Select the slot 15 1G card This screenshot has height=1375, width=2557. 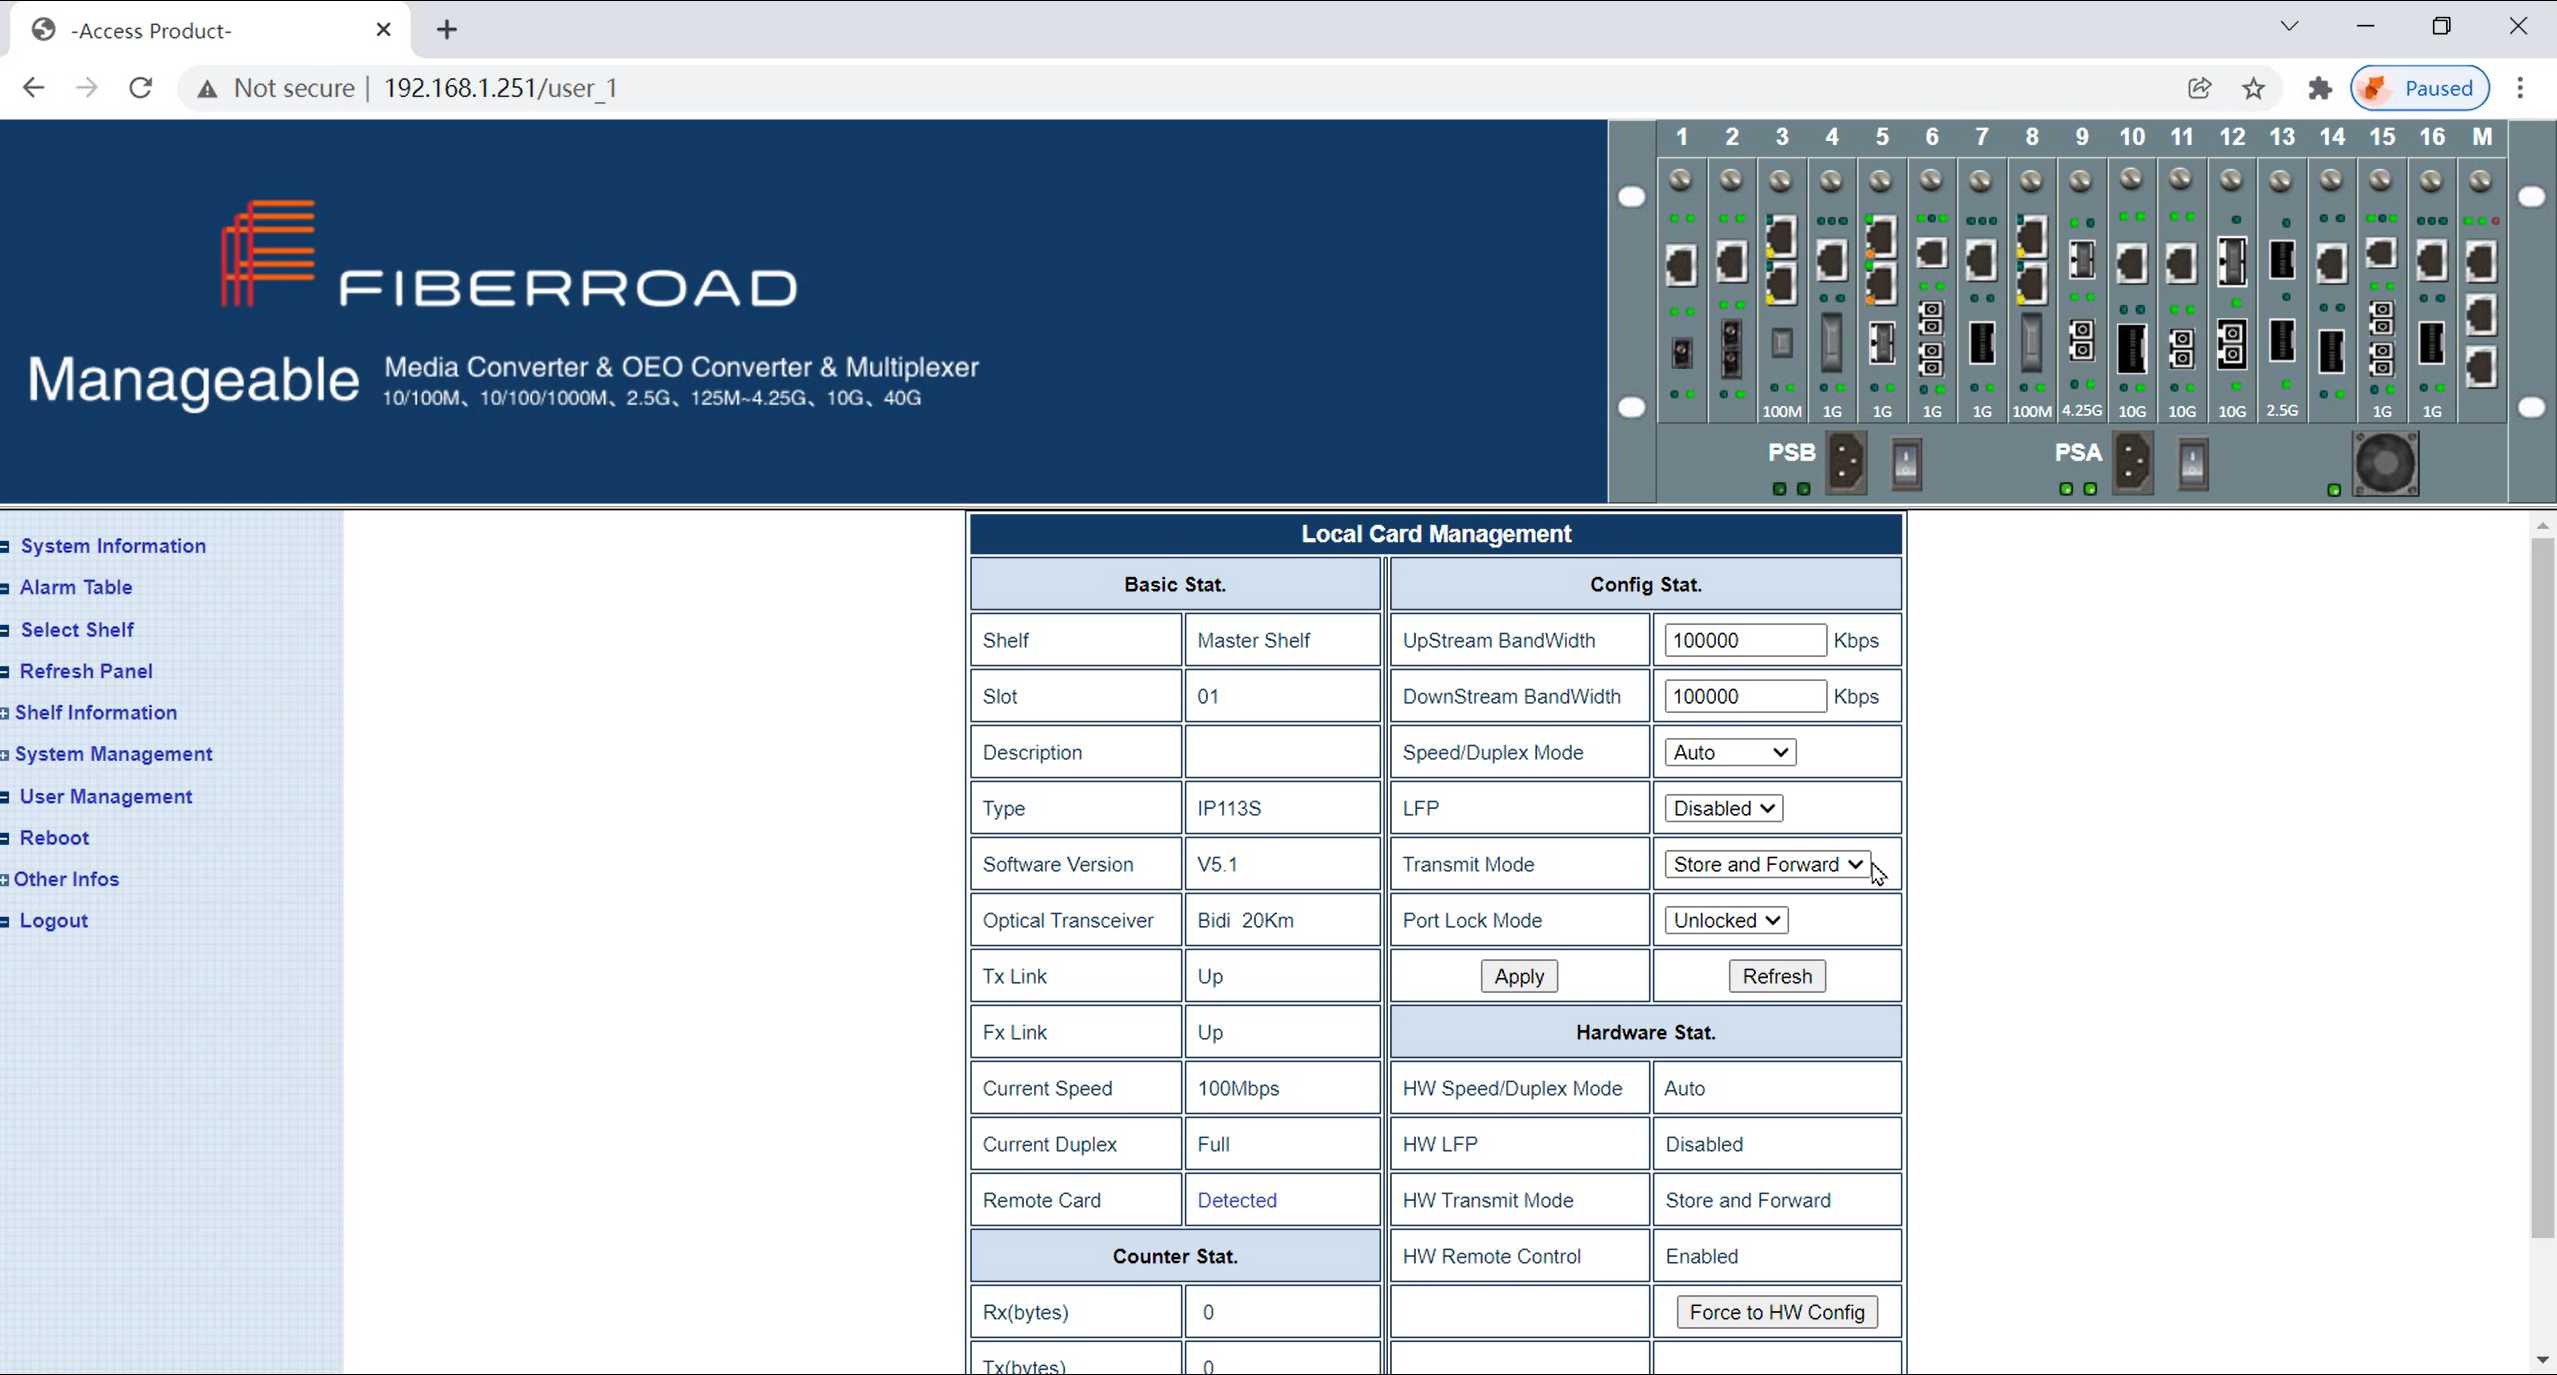[2382, 290]
